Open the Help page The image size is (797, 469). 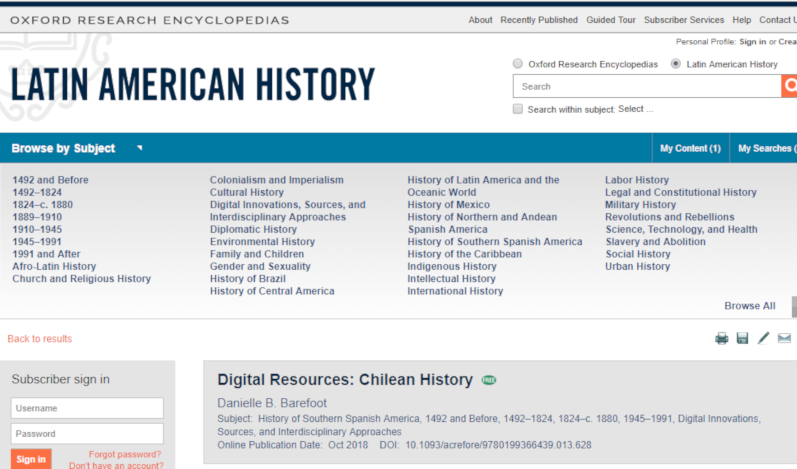(x=742, y=20)
